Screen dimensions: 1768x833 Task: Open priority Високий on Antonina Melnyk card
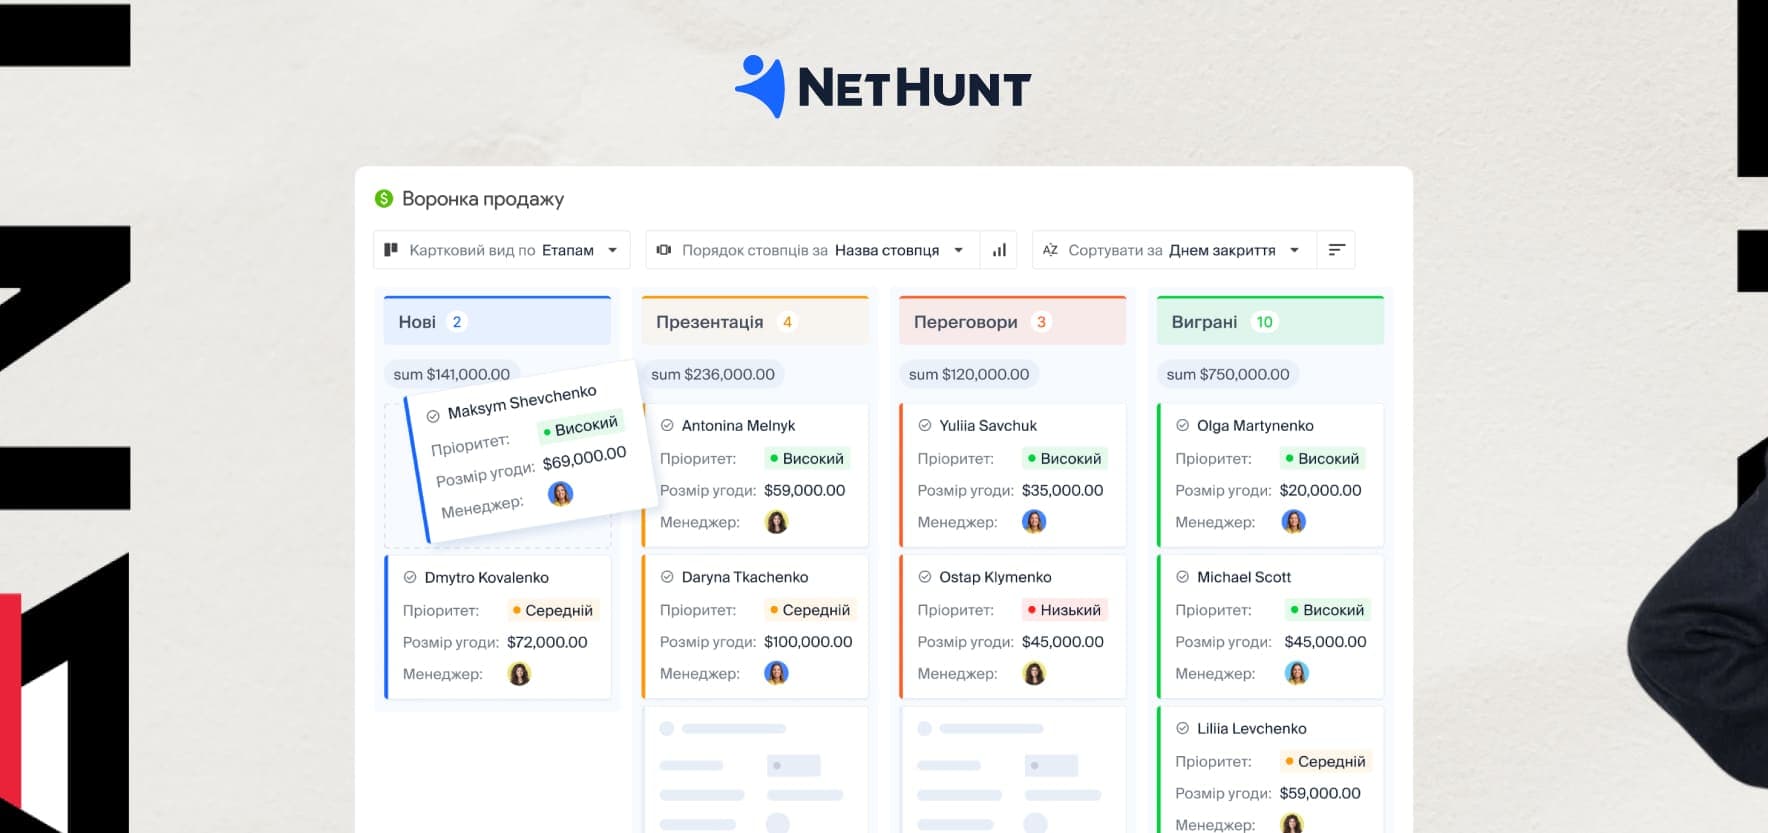point(807,459)
